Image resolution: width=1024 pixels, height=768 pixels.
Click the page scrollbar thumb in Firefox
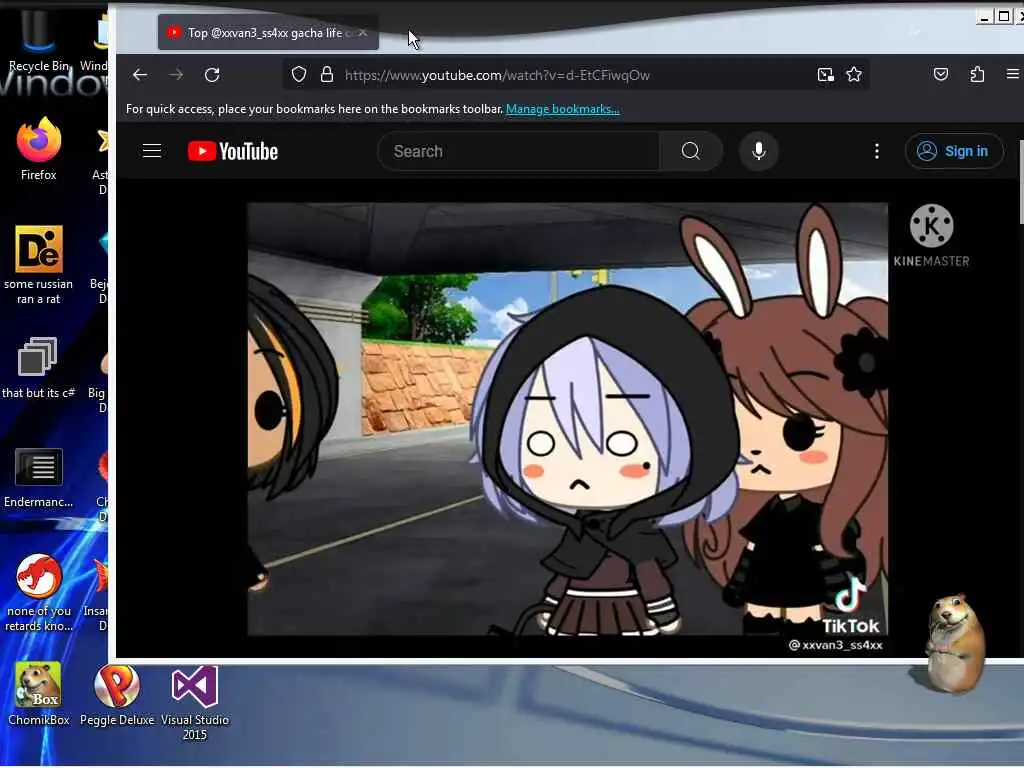click(1020, 182)
